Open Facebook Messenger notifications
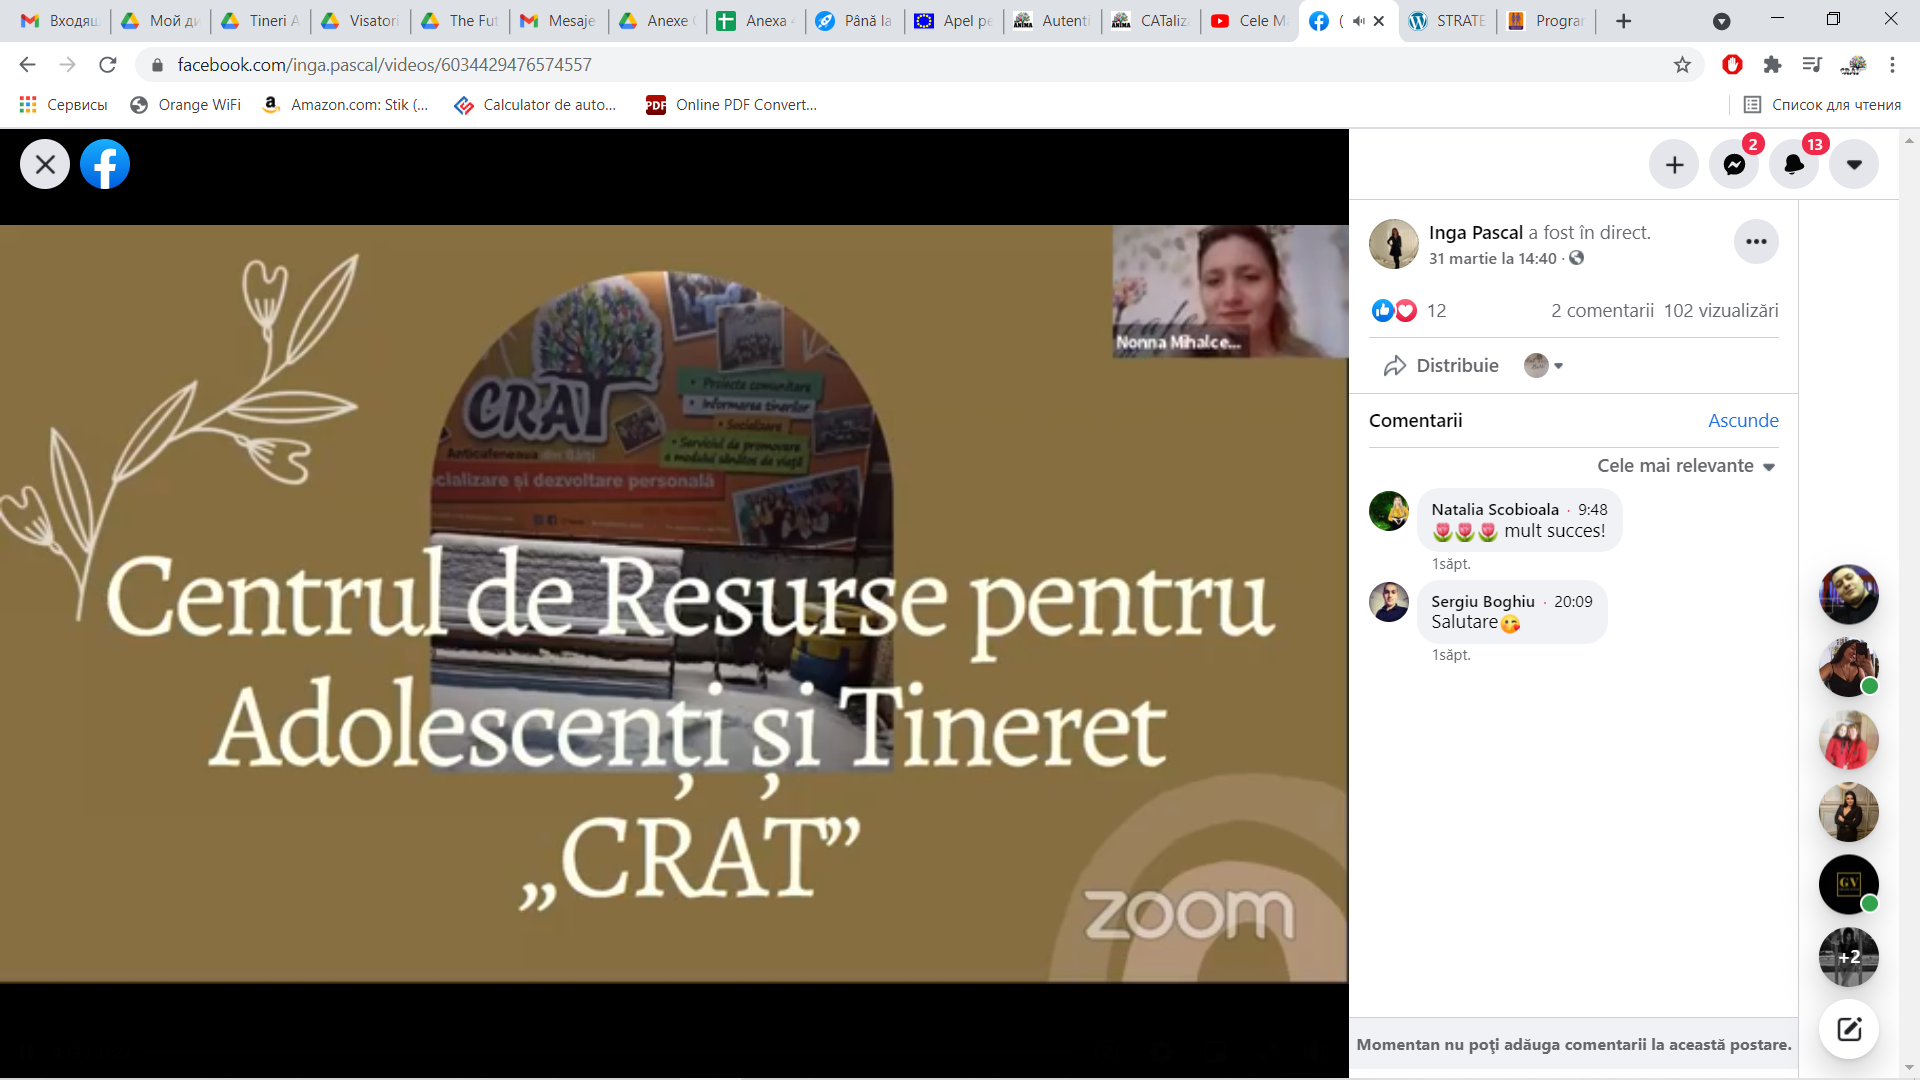This screenshot has height=1080, width=1920. pos(1733,163)
